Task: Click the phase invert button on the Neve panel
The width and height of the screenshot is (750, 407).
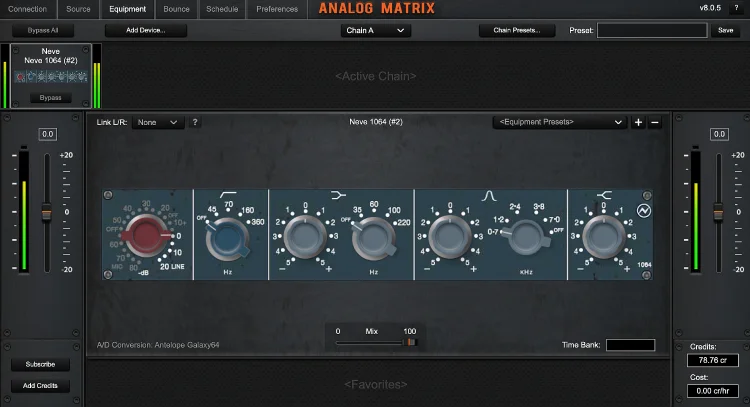Action: coord(644,212)
